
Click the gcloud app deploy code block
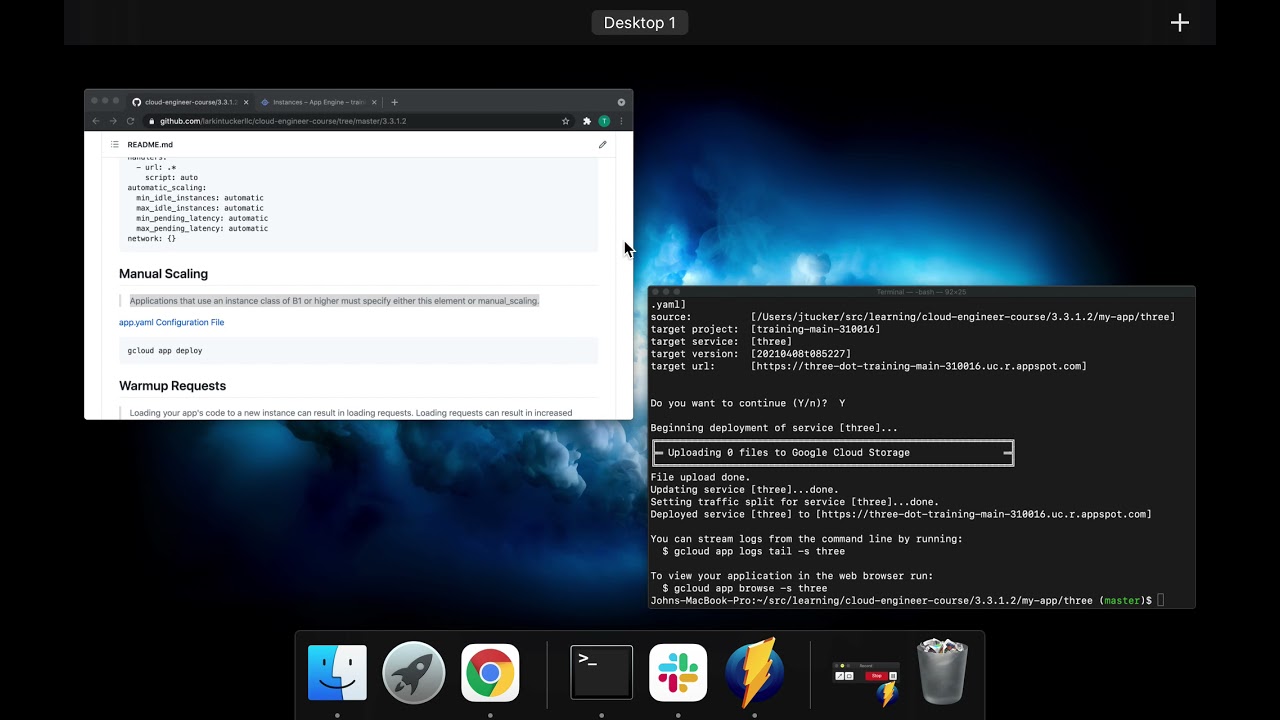358,350
